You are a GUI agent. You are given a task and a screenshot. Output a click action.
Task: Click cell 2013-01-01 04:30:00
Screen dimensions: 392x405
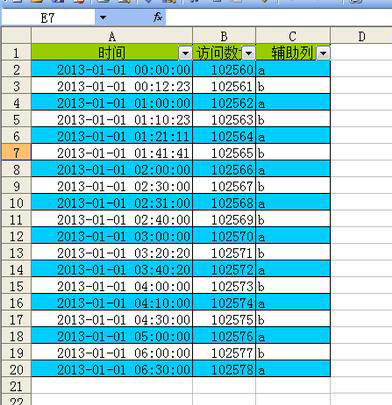(x=112, y=319)
